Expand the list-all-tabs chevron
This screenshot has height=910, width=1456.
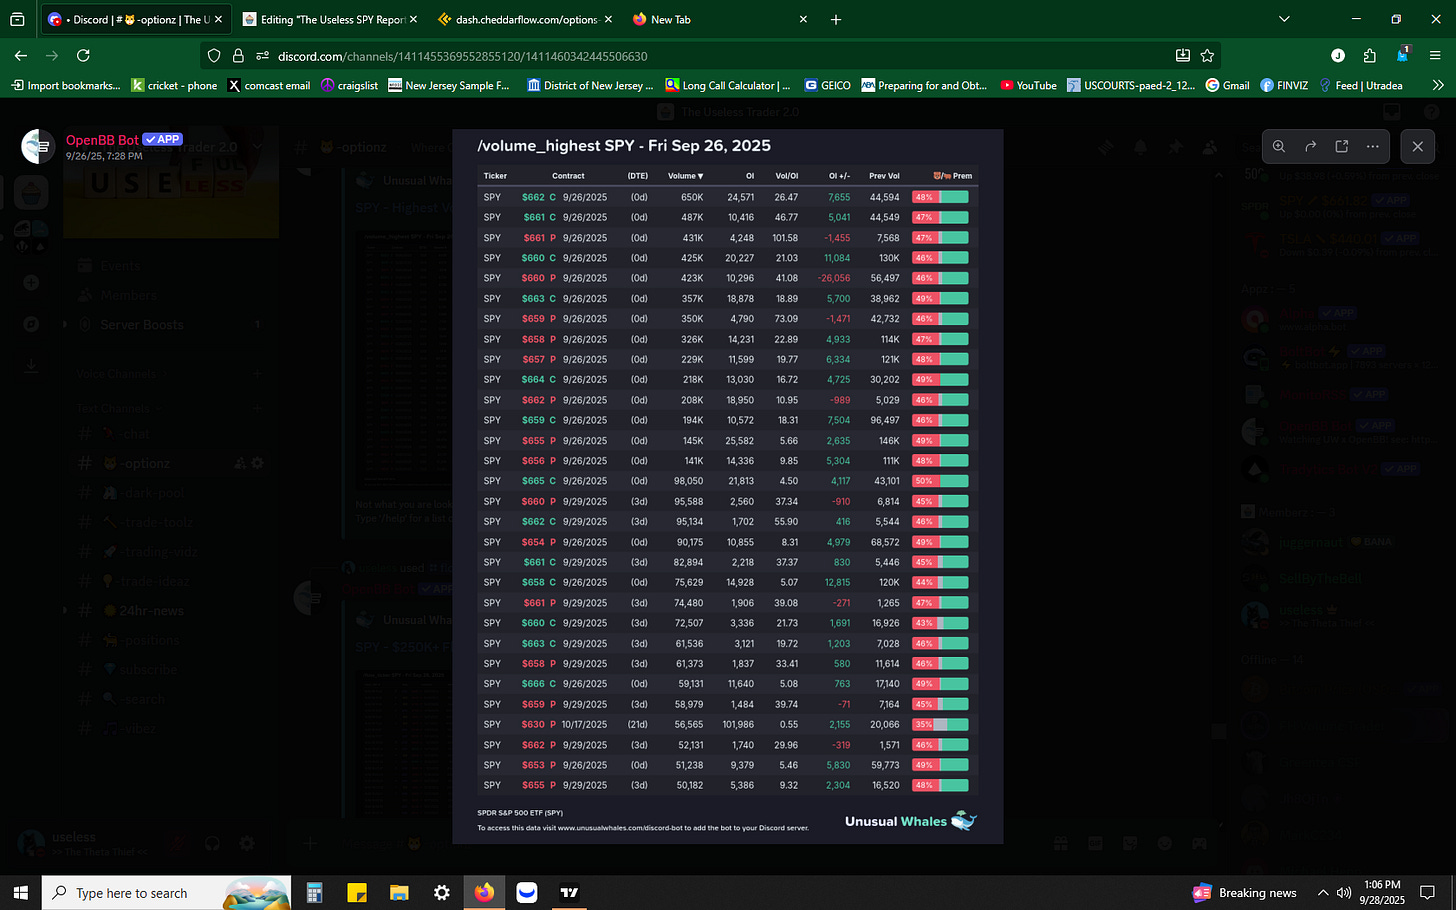1284,19
